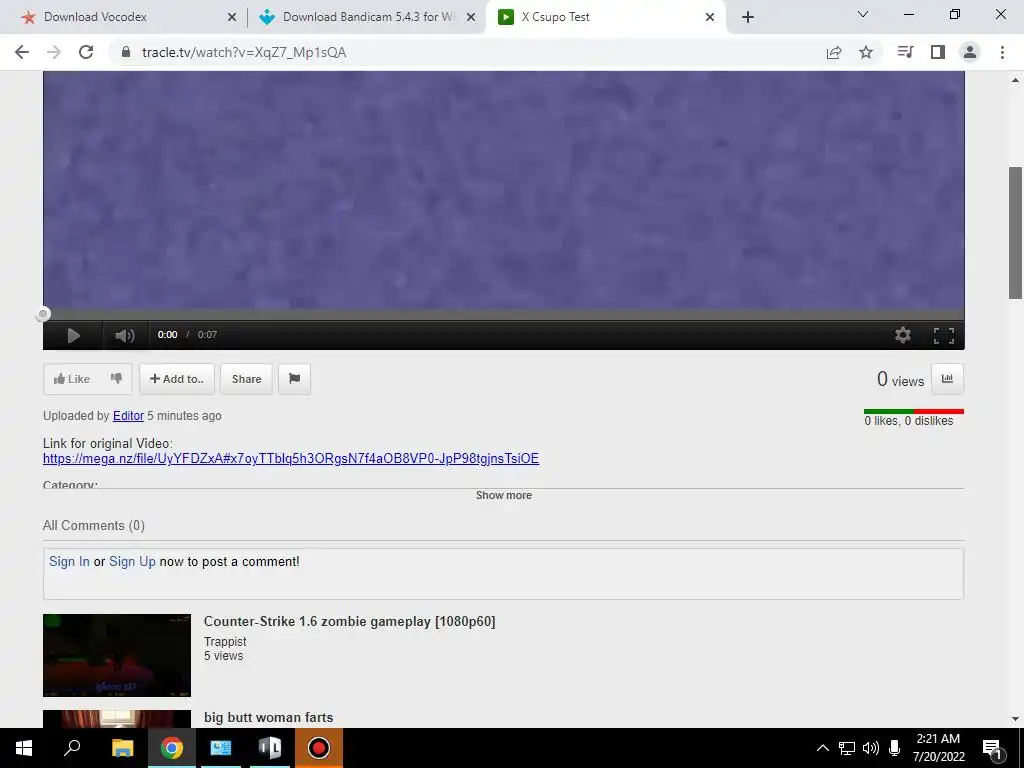Open Bandicam recorder taskbar icon
1024x768 pixels.
pos(319,748)
